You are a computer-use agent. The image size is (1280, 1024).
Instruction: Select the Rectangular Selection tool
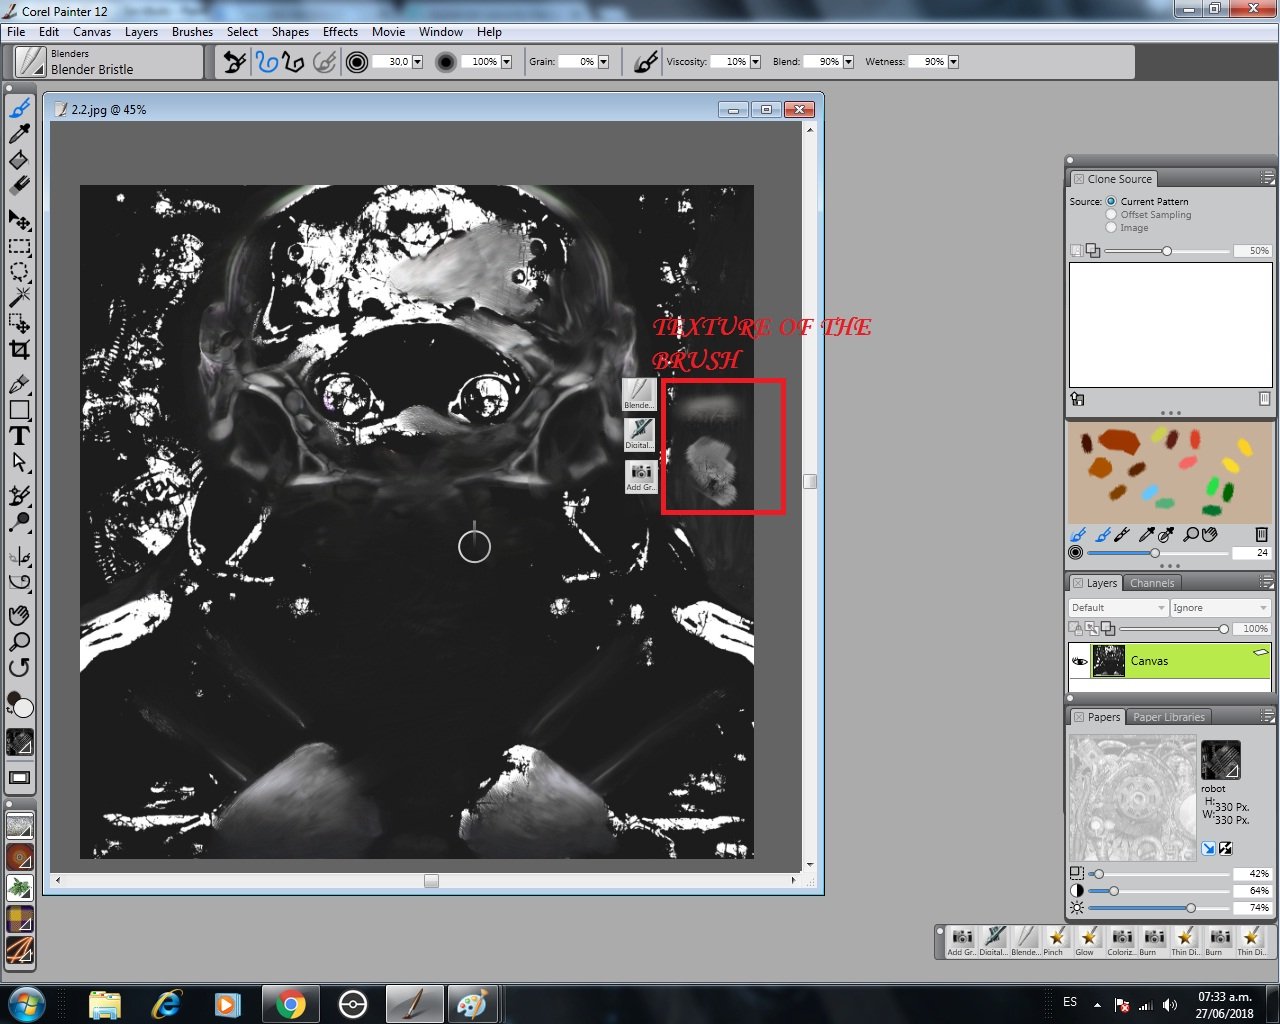tap(19, 246)
